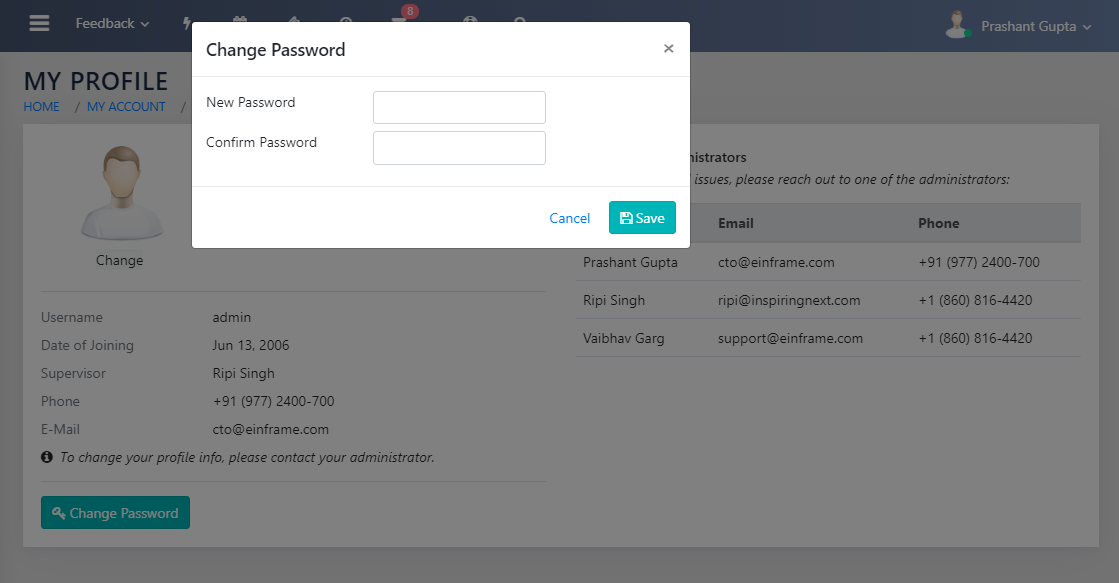Viewport: 1119px width, 583px height.
Task: Expand the Feedback dropdown menu
Action: [x=112, y=23]
